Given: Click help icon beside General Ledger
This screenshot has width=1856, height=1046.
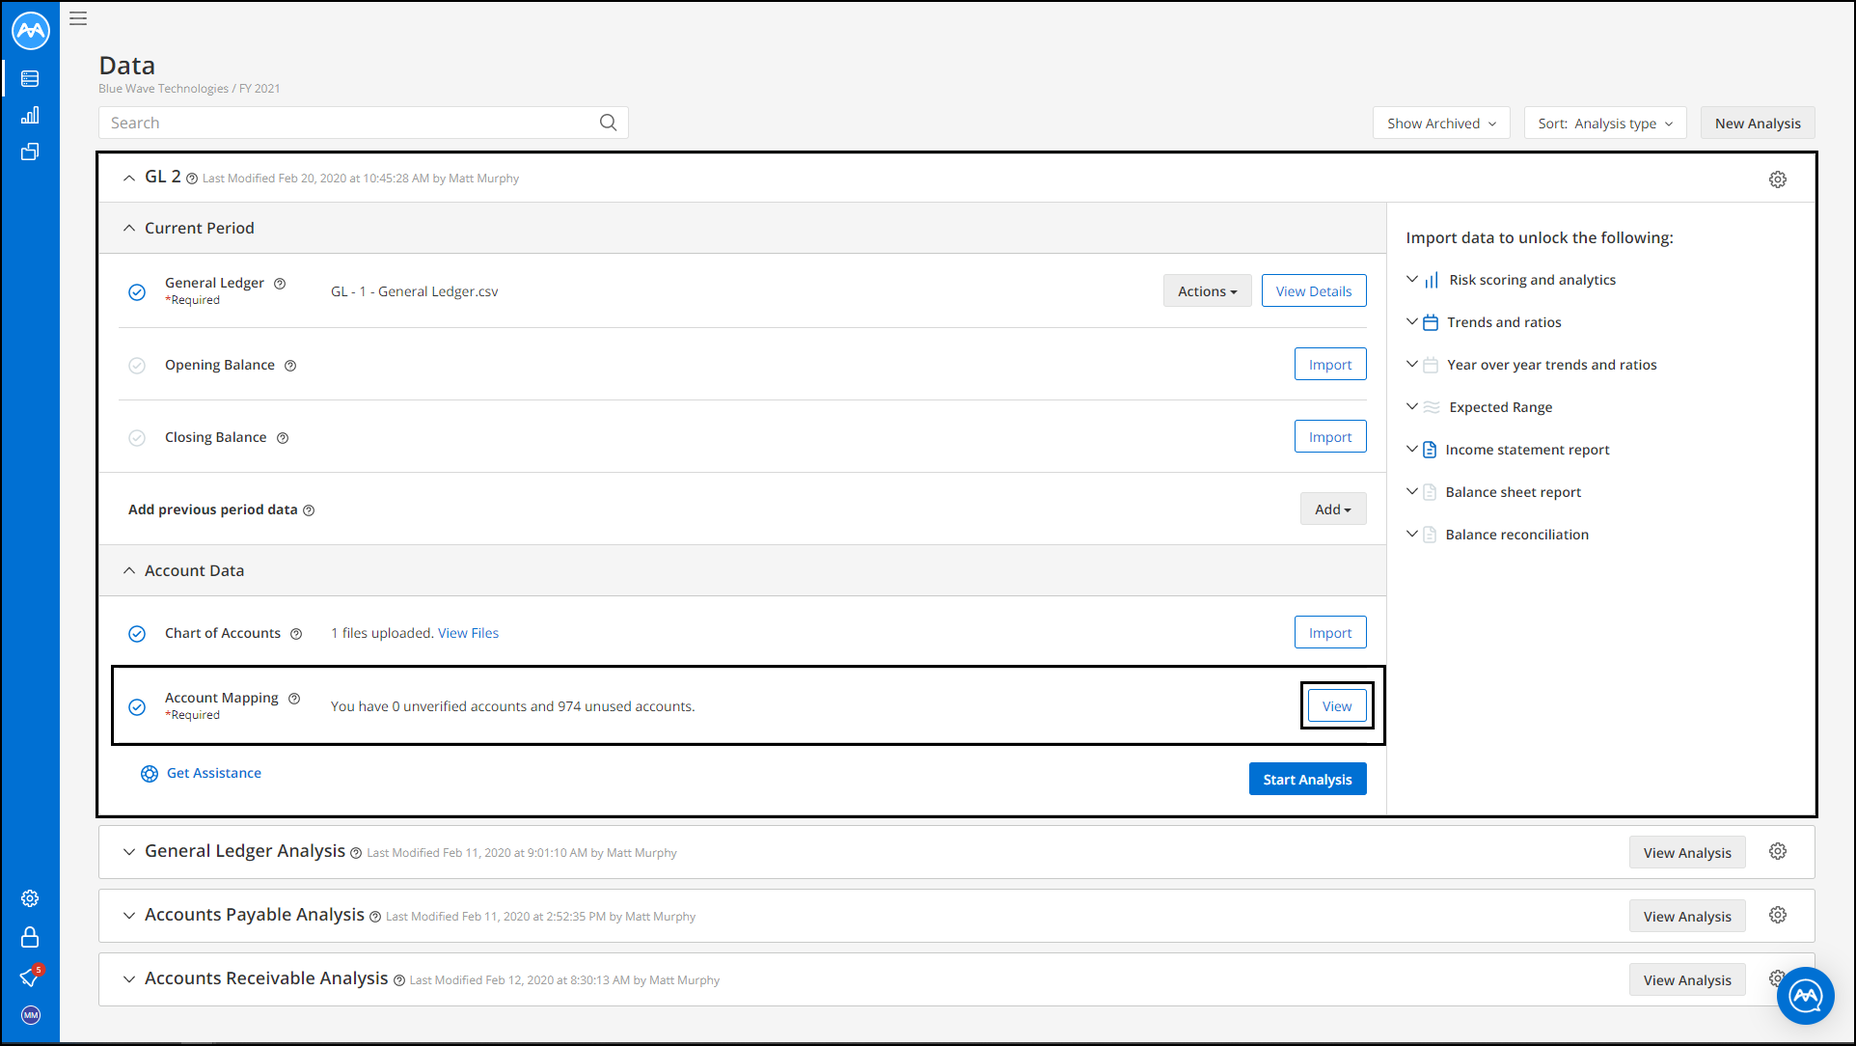Looking at the screenshot, I should (280, 284).
